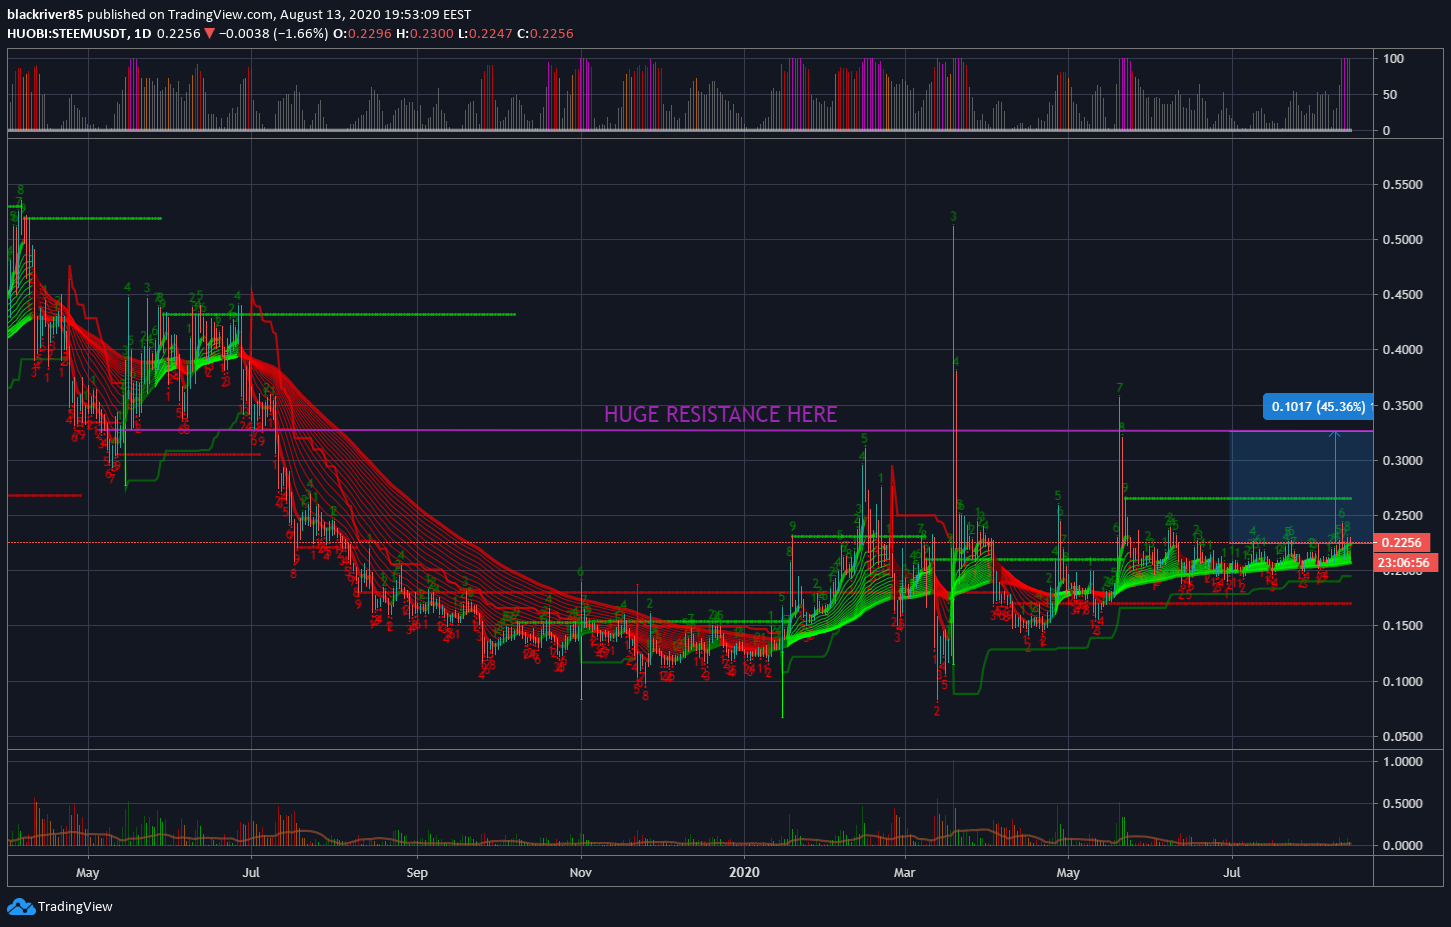Click the oscillator scale value 100
The height and width of the screenshot is (927, 1451).
pos(1393,59)
